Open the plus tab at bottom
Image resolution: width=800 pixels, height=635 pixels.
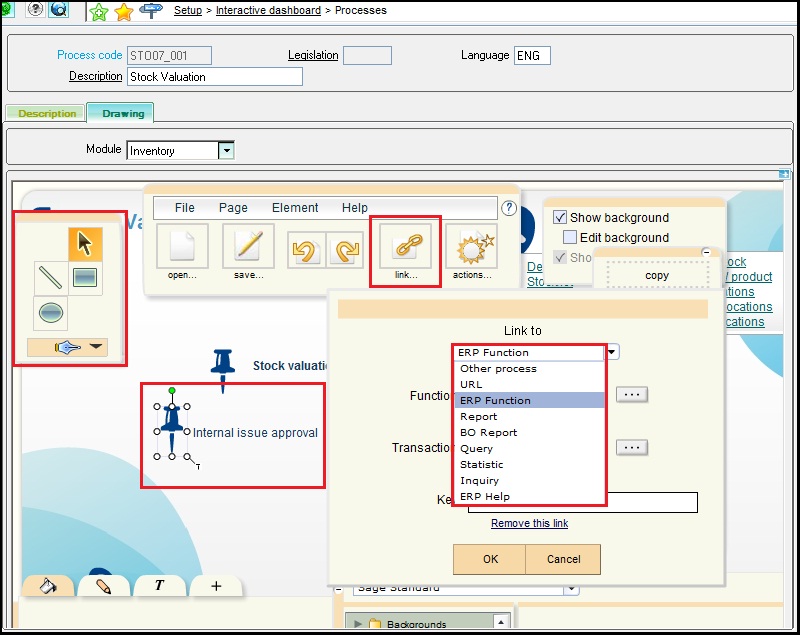click(216, 586)
